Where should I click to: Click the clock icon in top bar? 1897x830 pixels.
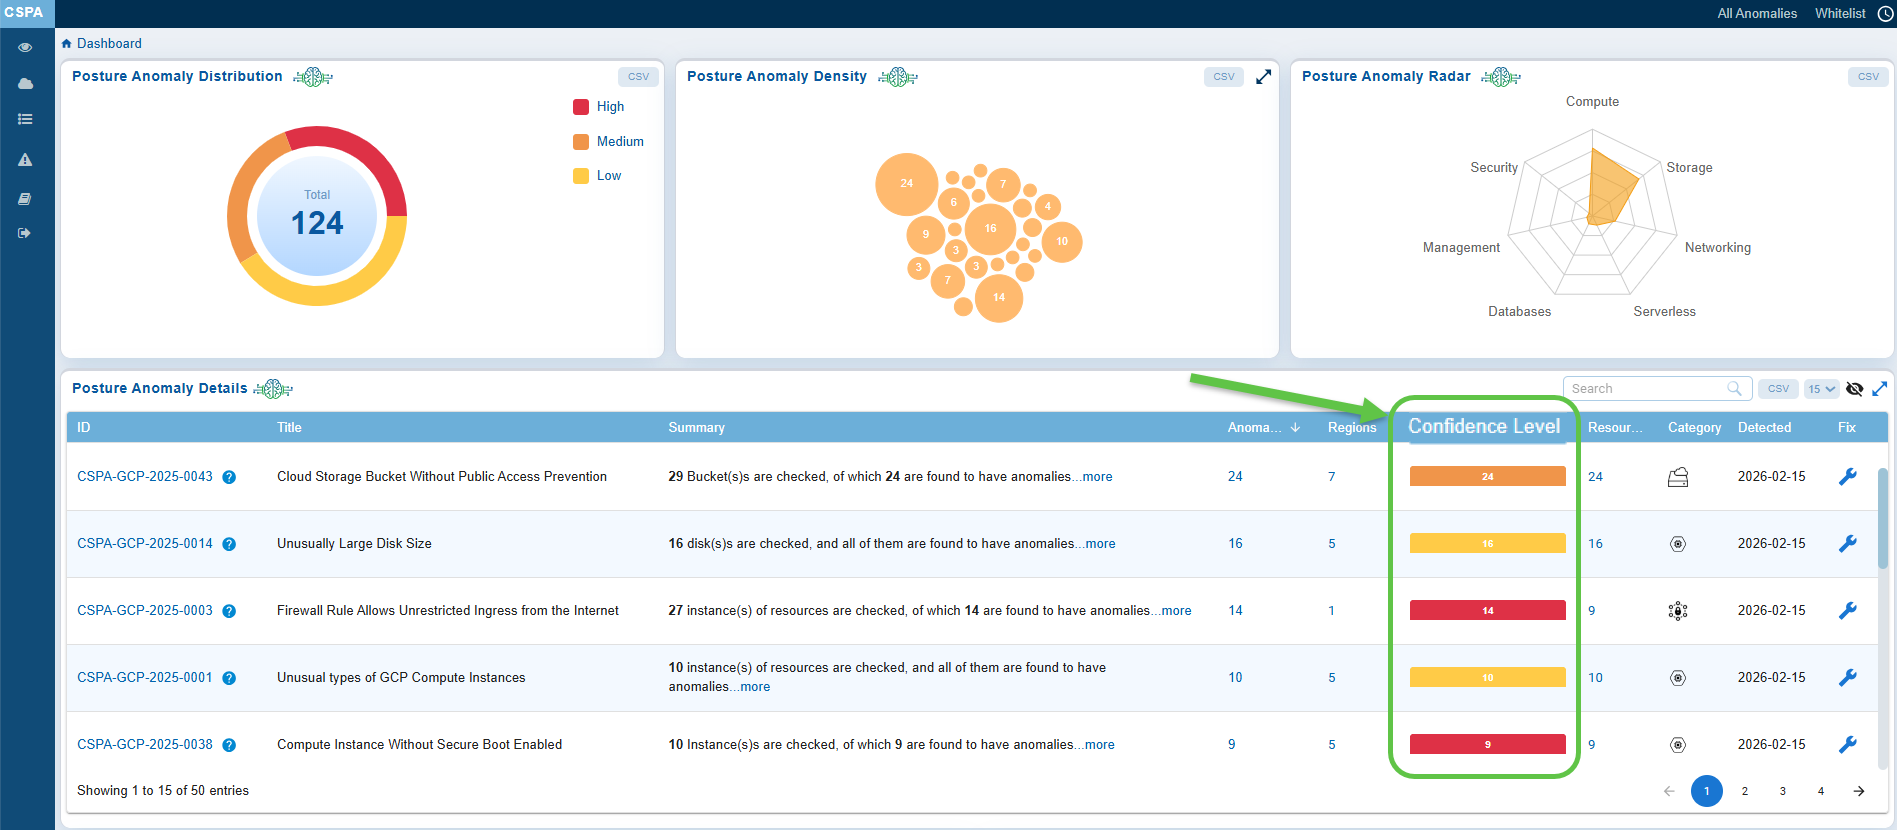tap(1885, 14)
